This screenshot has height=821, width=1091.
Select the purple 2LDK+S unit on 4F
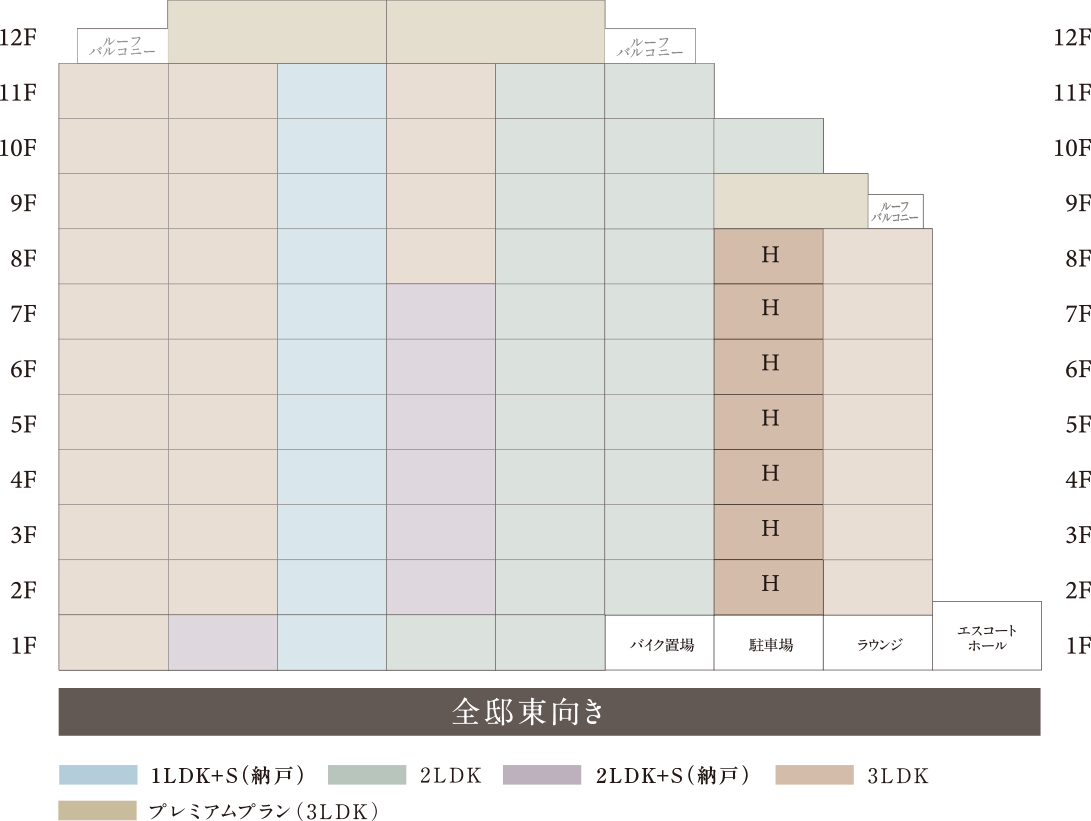click(x=441, y=477)
